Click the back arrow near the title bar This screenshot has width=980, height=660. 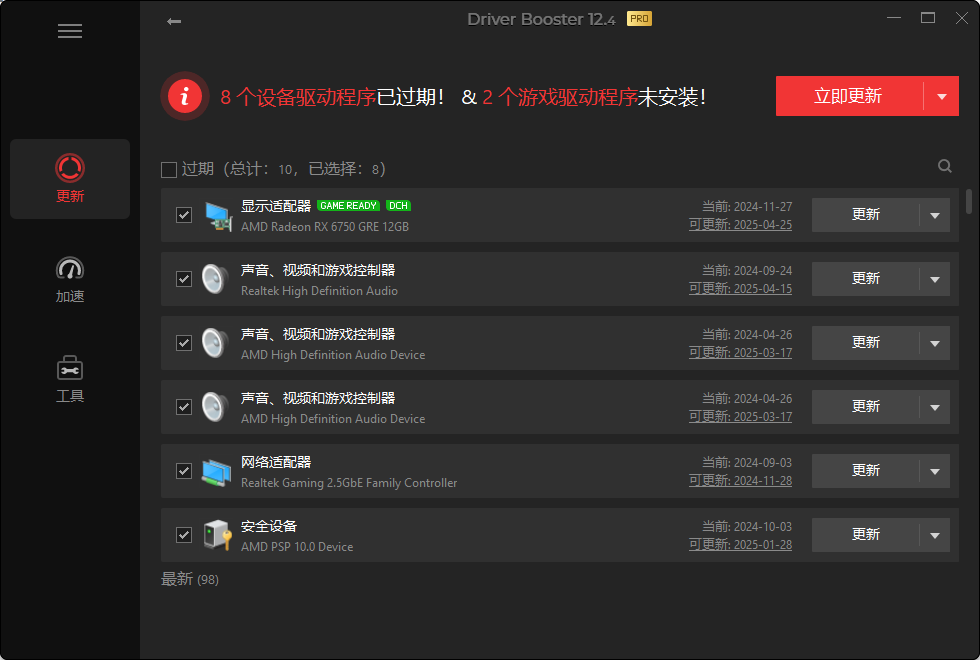click(173, 20)
